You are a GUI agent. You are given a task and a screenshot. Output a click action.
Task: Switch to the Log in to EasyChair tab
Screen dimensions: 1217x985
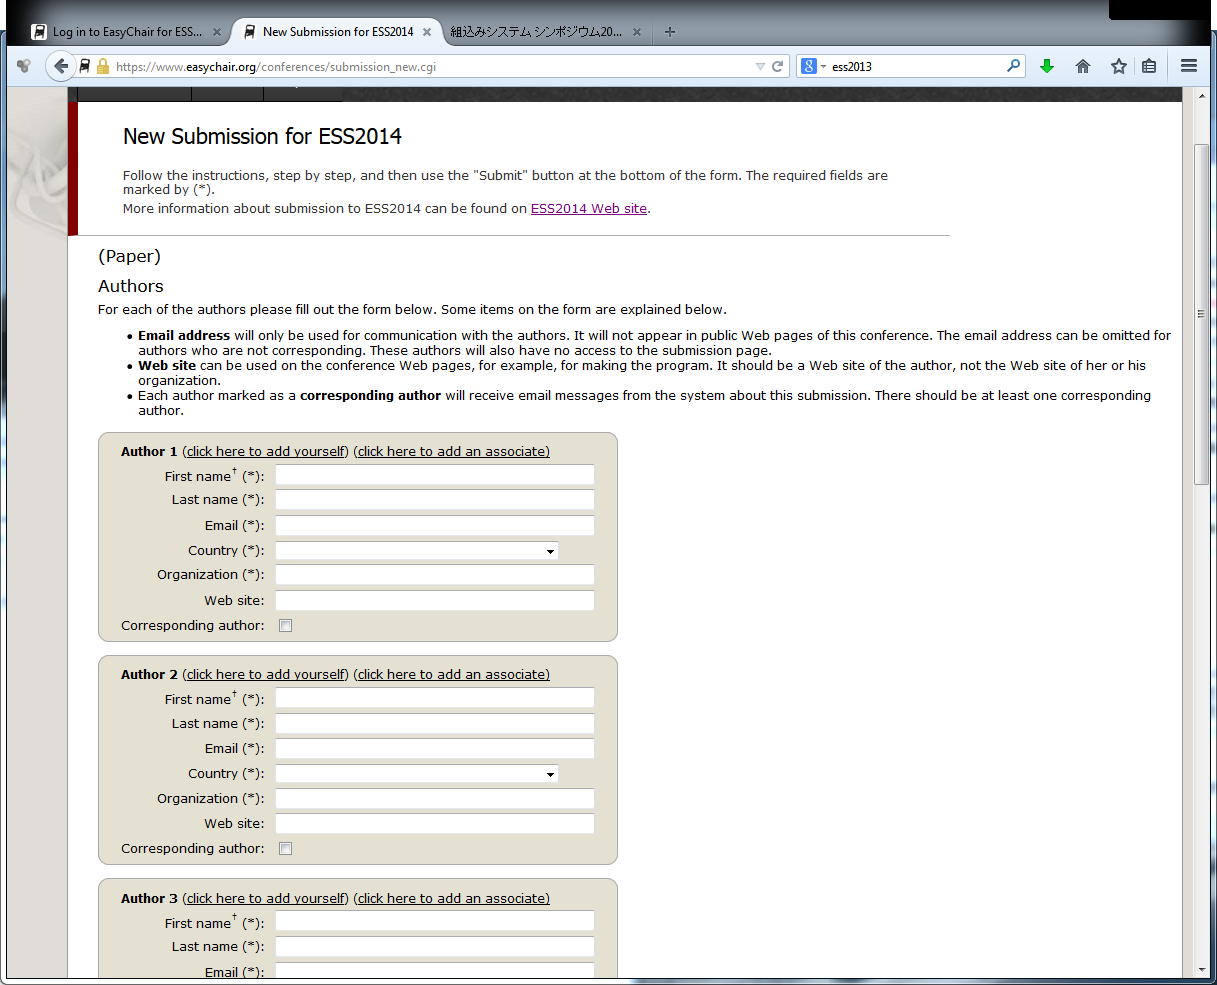[126, 32]
